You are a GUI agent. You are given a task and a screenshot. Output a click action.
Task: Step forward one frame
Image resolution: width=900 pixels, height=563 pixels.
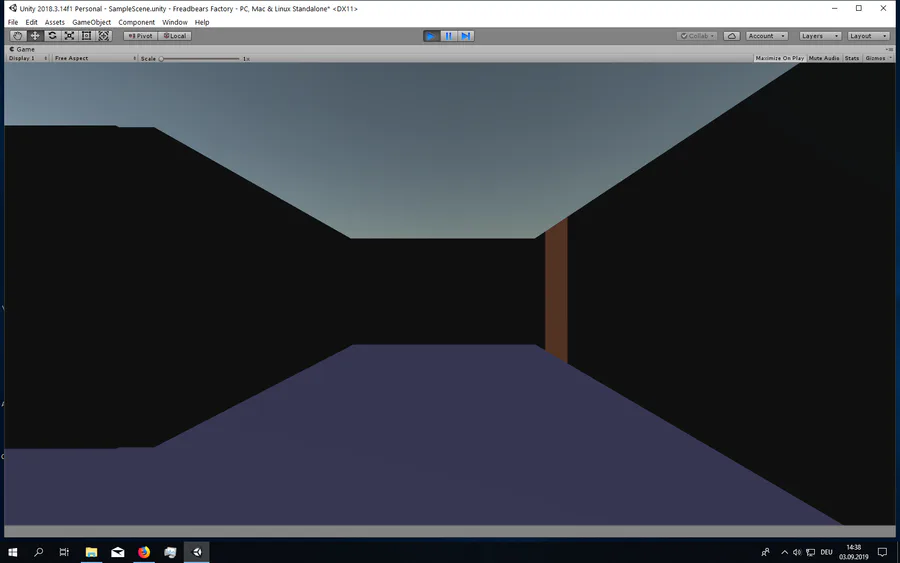[466, 36]
